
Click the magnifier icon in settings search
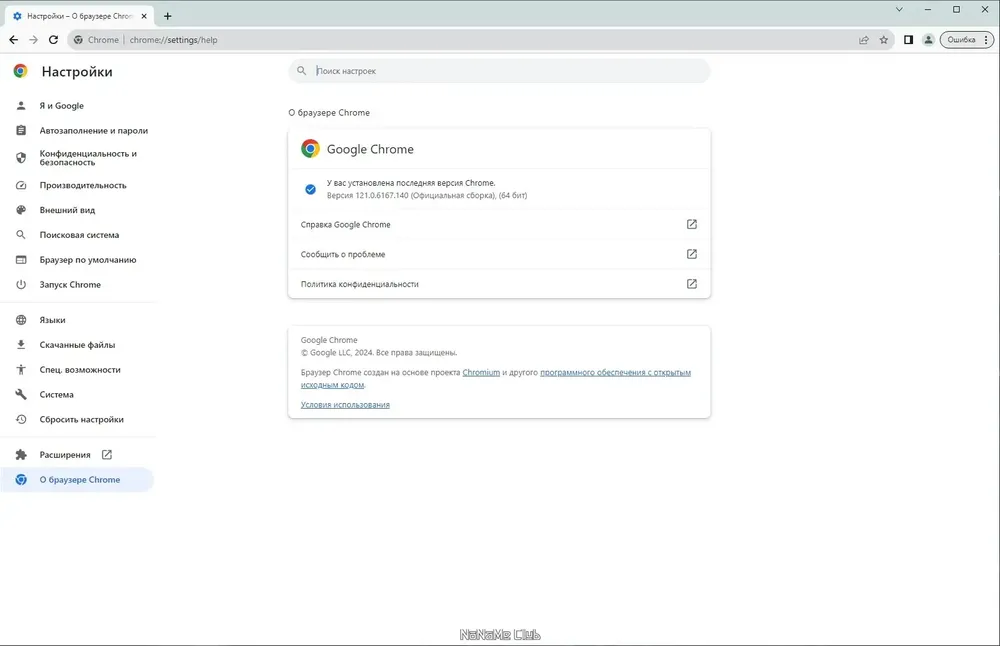click(302, 71)
